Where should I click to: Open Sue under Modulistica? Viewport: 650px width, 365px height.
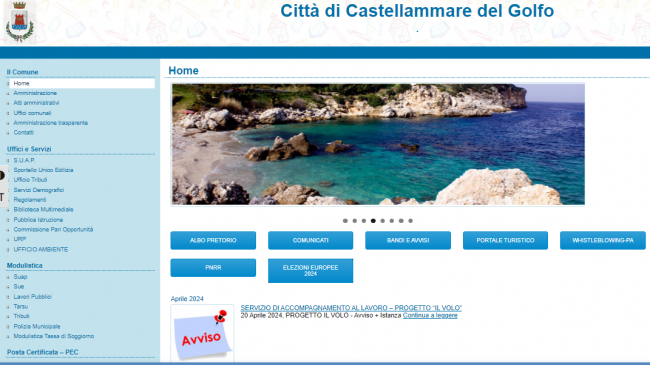[x=19, y=287]
